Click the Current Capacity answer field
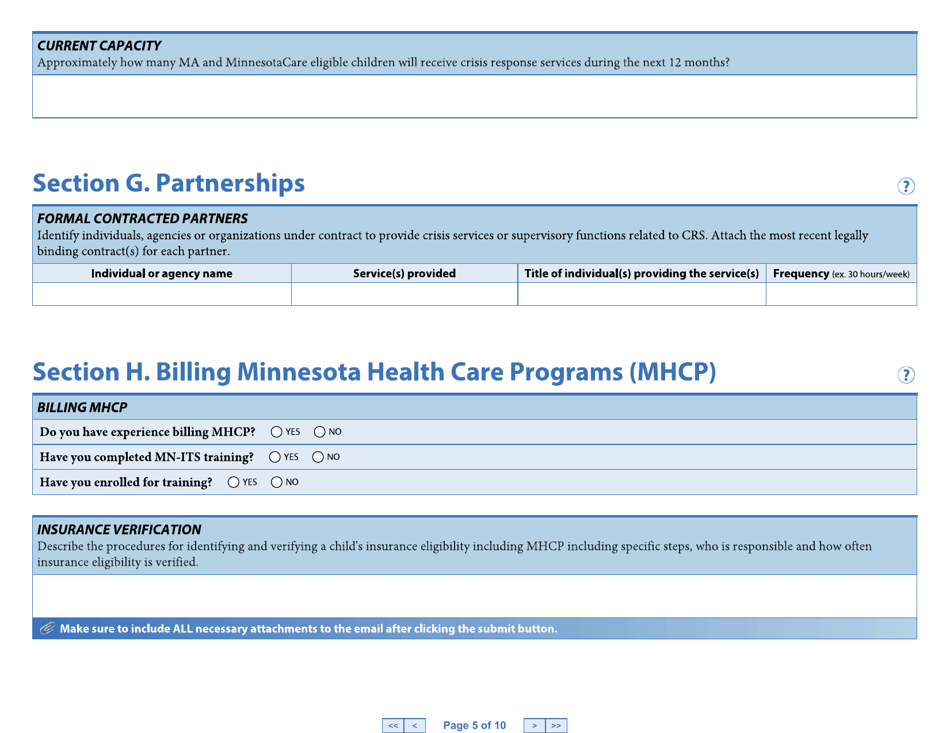This screenshot has width=950, height=733. click(475, 97)
